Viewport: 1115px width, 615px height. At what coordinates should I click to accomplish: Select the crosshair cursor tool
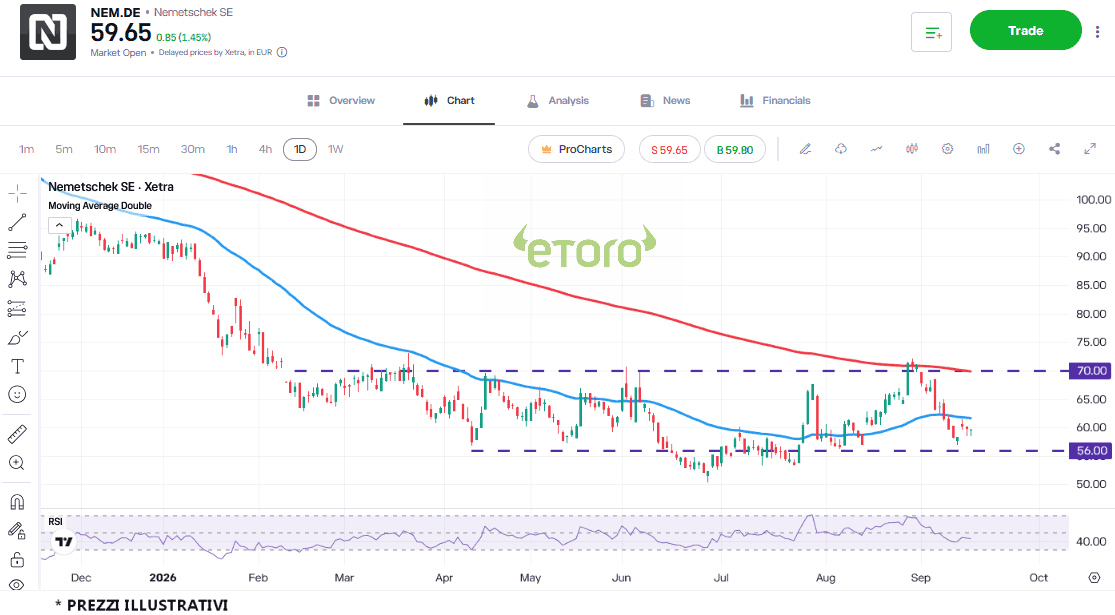pyautogui.click(x=17, y=193)
